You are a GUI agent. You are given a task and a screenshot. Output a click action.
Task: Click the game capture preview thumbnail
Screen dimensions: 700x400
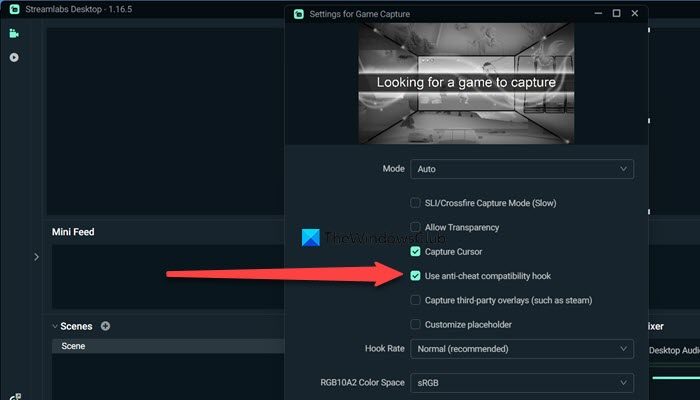[466, 83]
